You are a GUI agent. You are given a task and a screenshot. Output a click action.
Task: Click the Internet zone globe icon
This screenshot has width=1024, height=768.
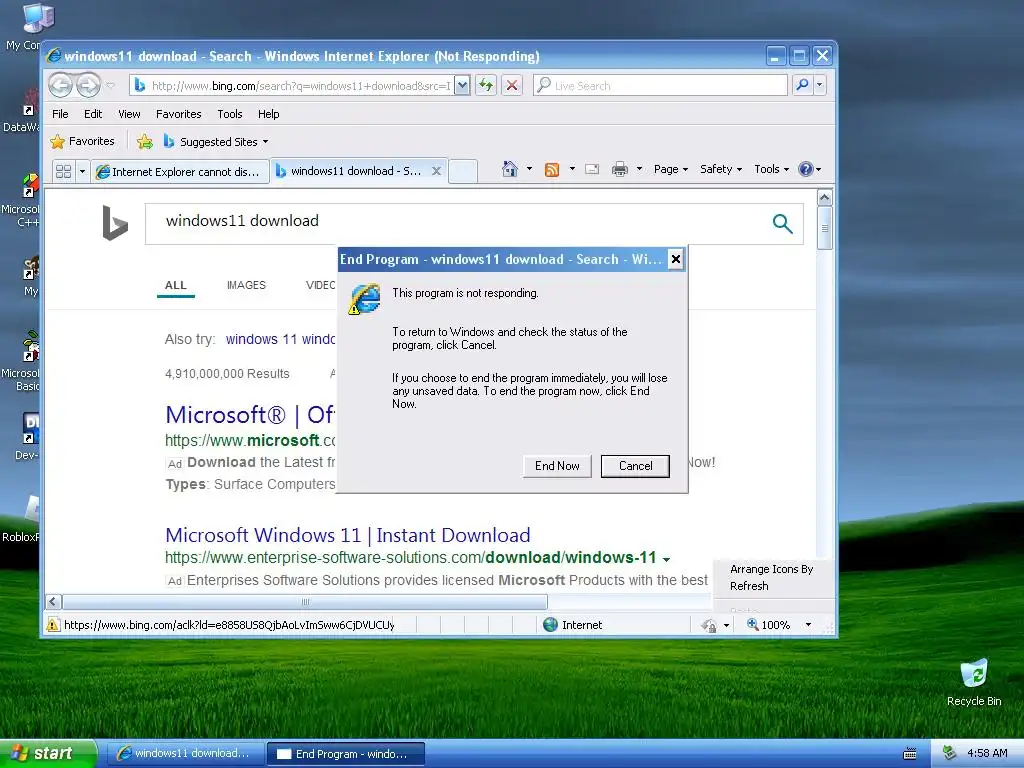coord(551,625)
